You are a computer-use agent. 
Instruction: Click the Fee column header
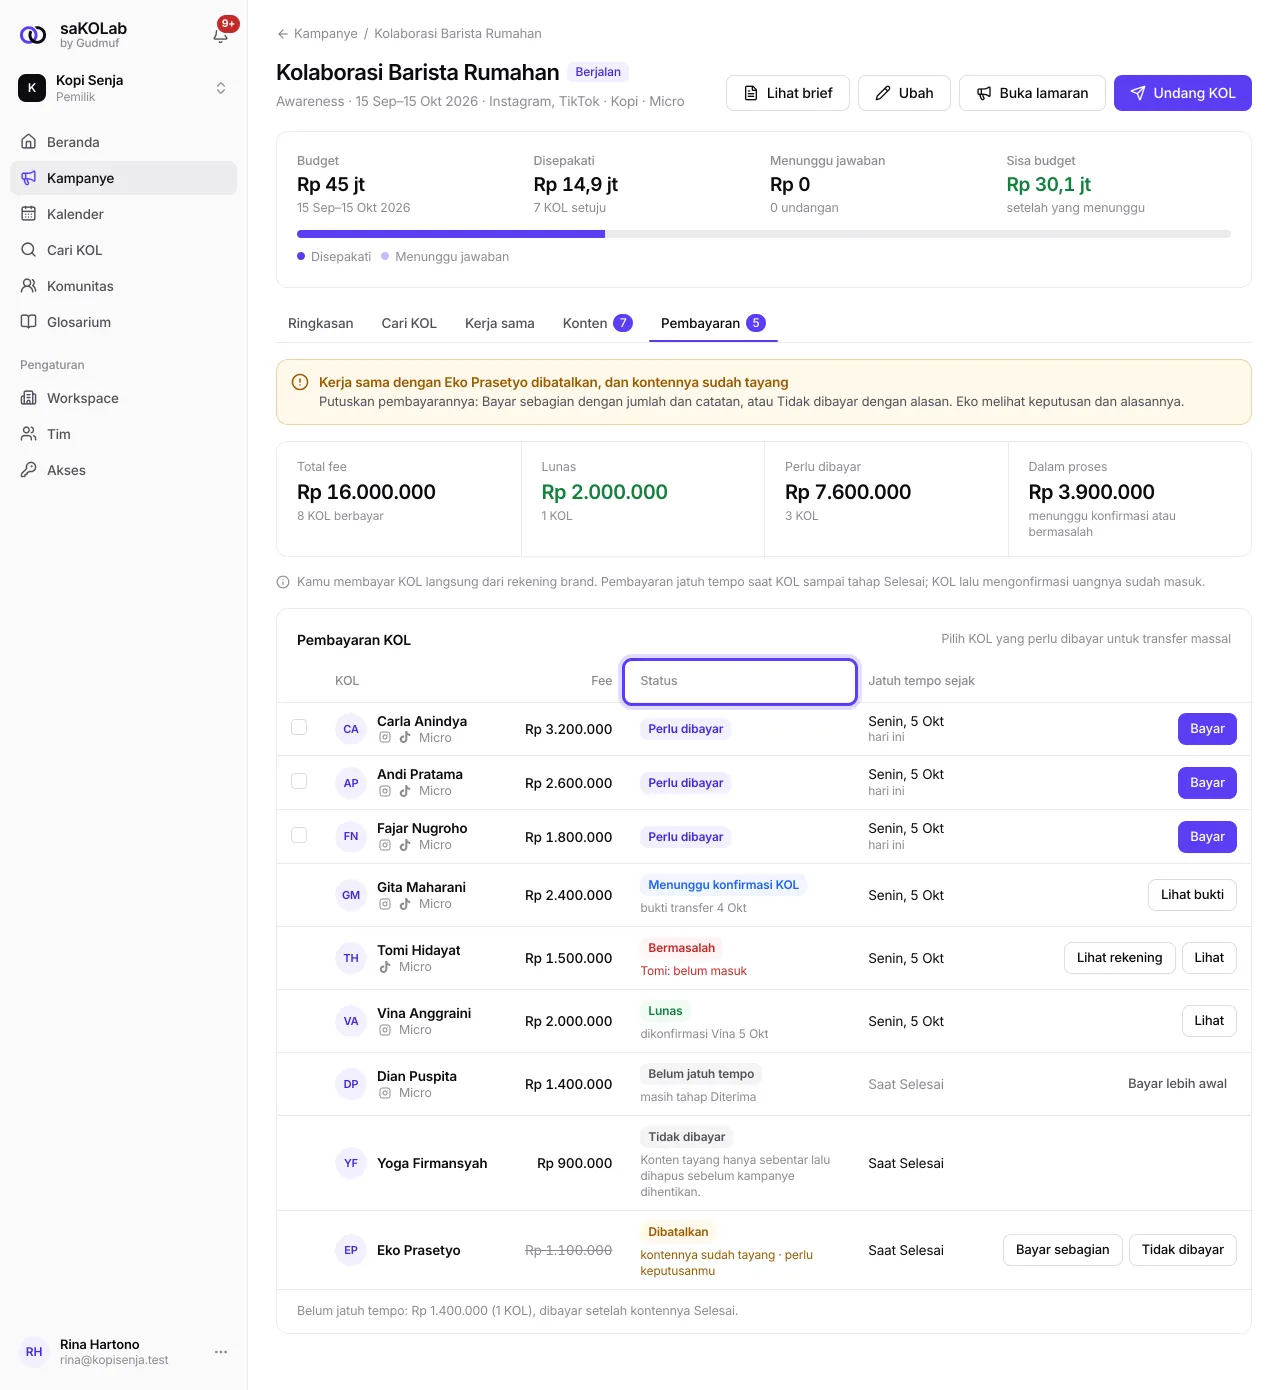(601, 681)
